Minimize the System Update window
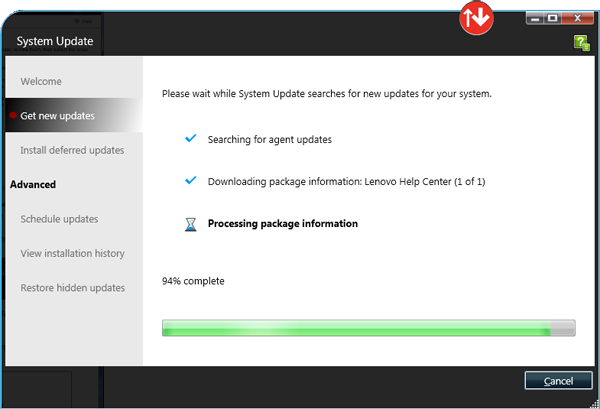The width and height of the screenshot is (600, 409). click(535, 18)
